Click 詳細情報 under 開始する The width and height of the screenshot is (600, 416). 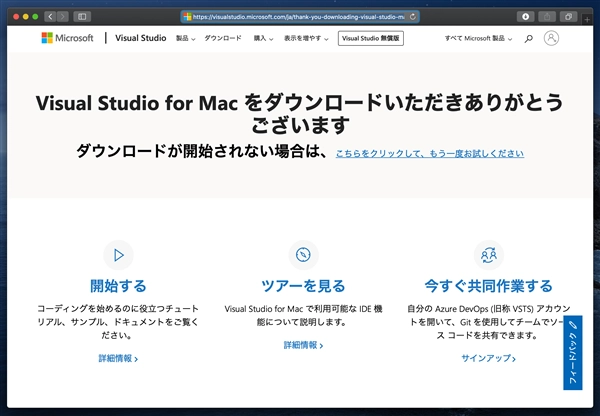[x=118, y=359]
